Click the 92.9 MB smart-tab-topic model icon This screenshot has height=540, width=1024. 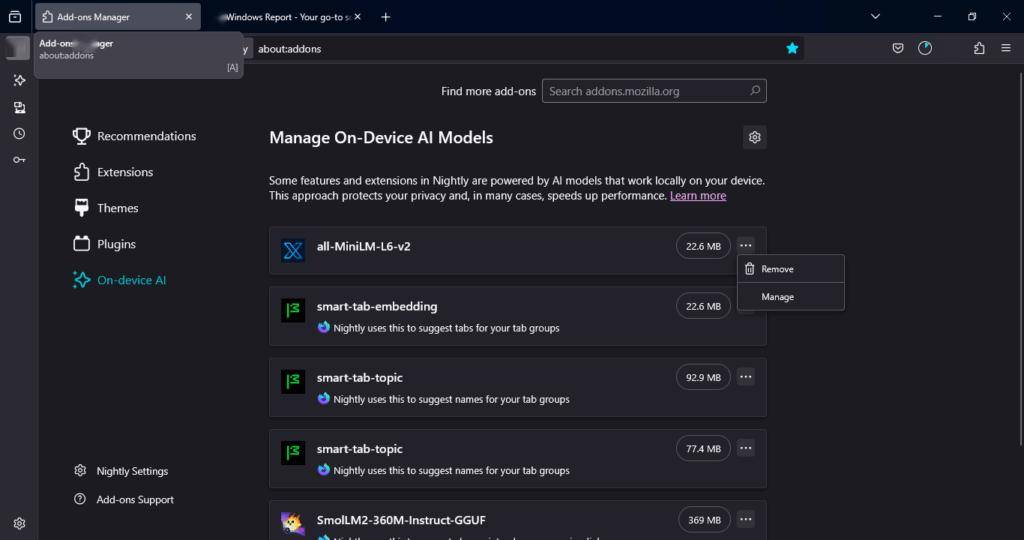[x=293, y=381]
